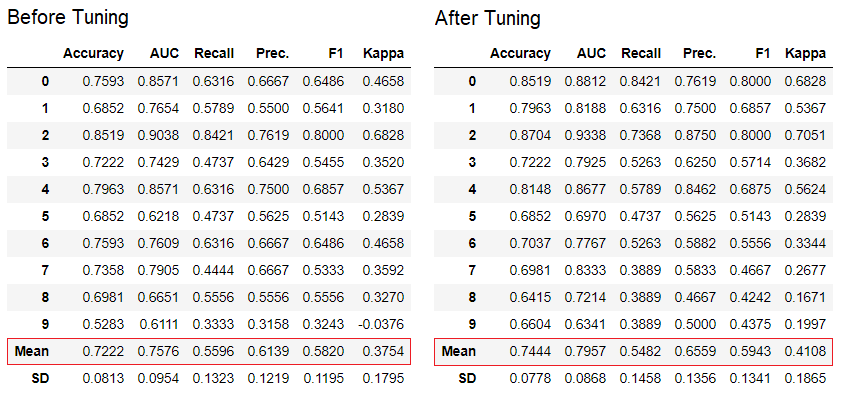Select the Kappa column header in After Tuning
This screenshot has width=841, height=399.
[x=805, y=54]
